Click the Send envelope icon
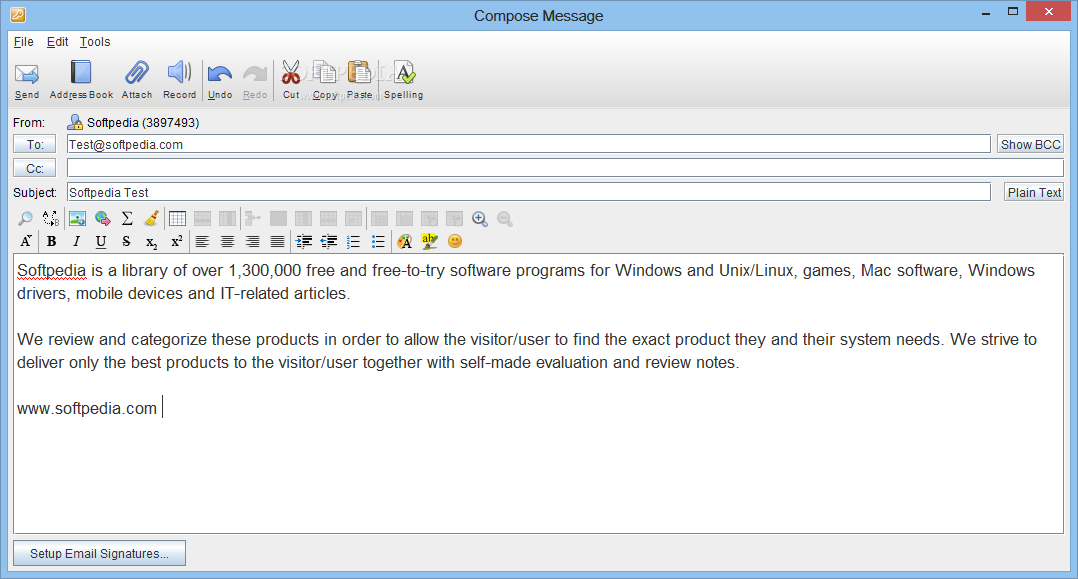This screenshot has width=1078, height=579. point(27,80)
